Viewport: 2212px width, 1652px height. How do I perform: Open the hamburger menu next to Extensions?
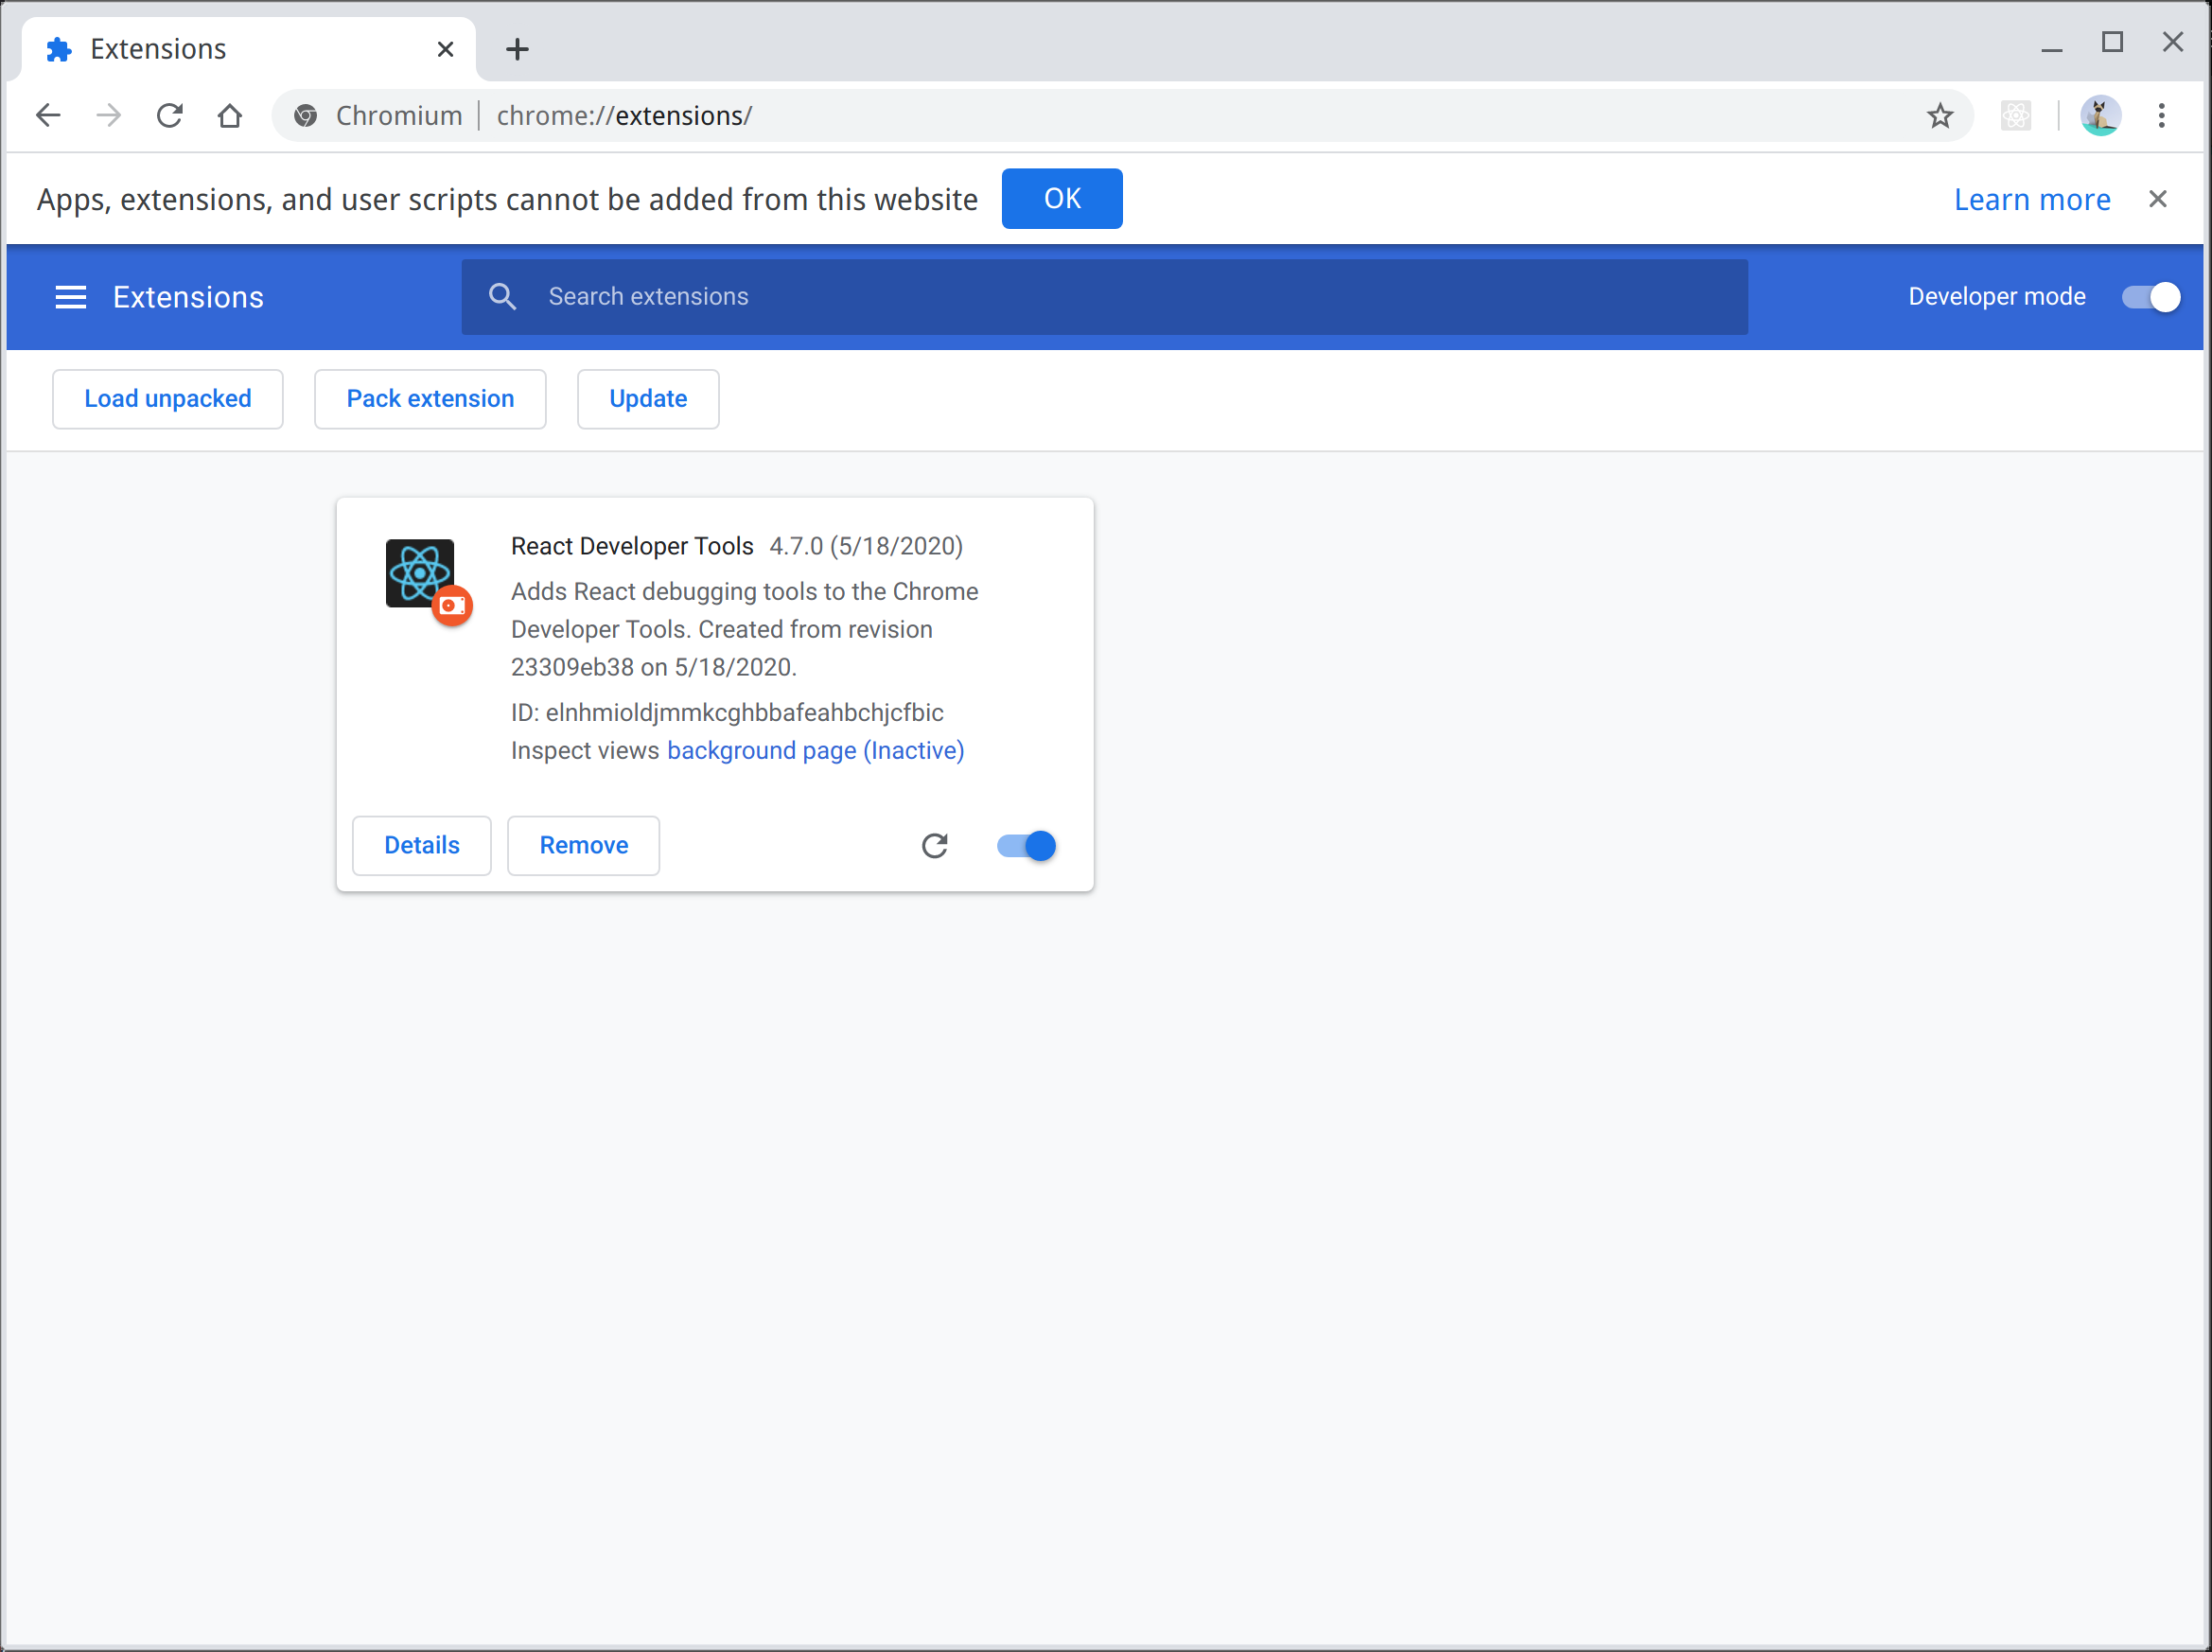point(70,296)
